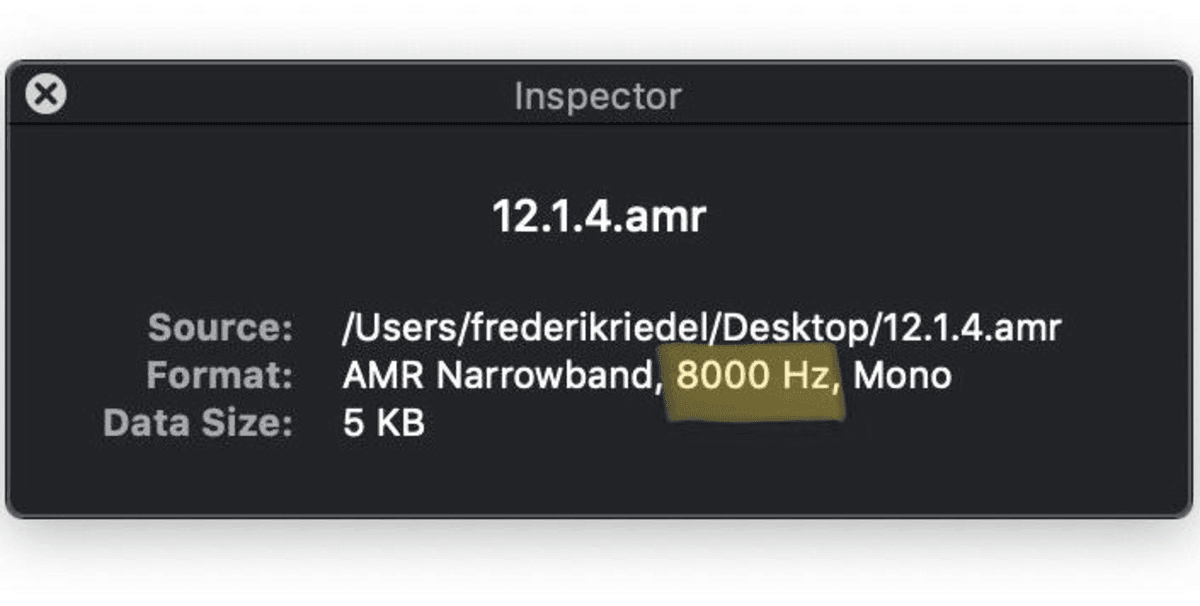Click the Inspector title text
This screenshot has height=606, width=1200.
click(598, 97)
